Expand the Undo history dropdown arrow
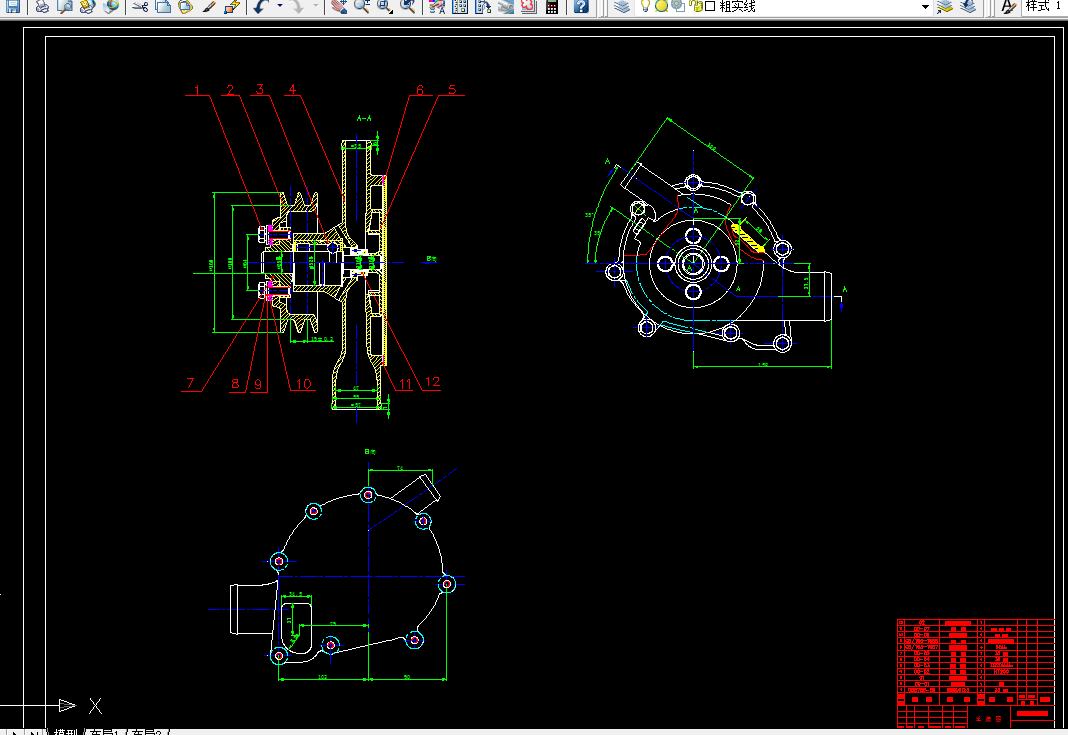The image size is (1068, 735). click(x=280, y=6)
